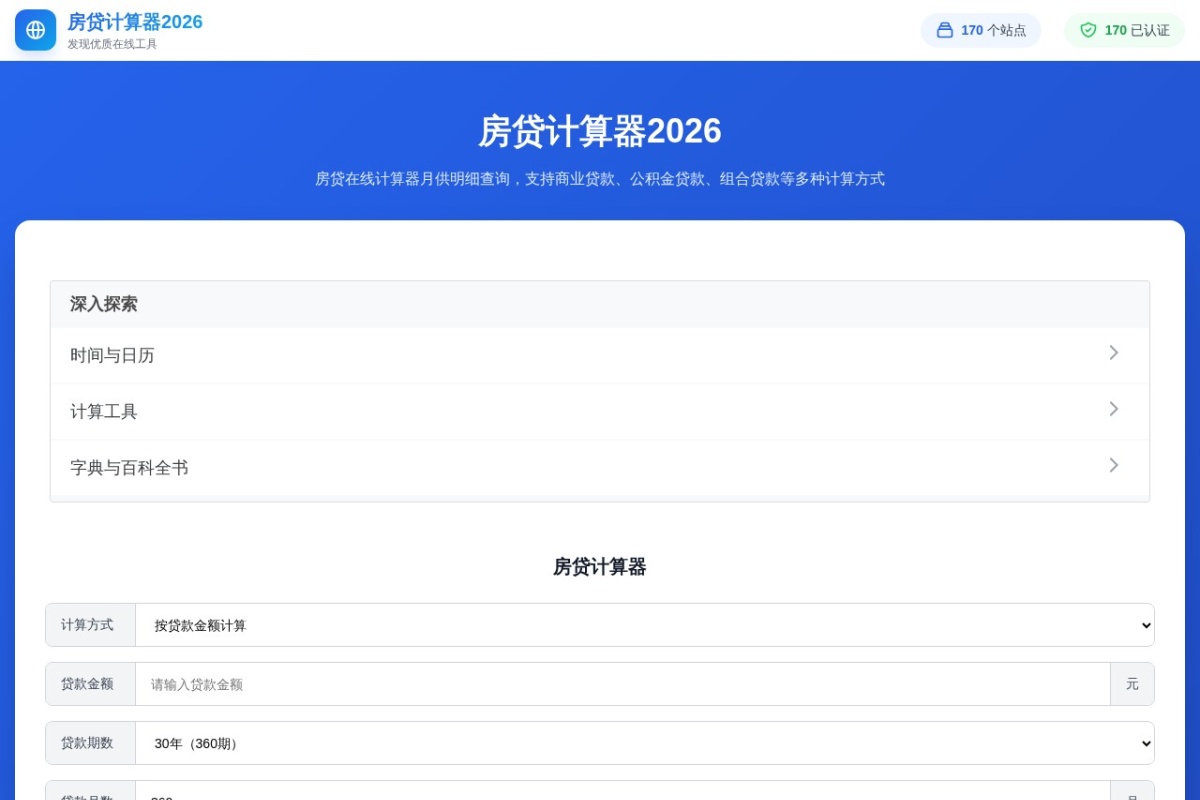Click the 发现优质在线工具 tagline
Image resolution: width=1200 pixels, height=800 pixels.
(112, 44)
